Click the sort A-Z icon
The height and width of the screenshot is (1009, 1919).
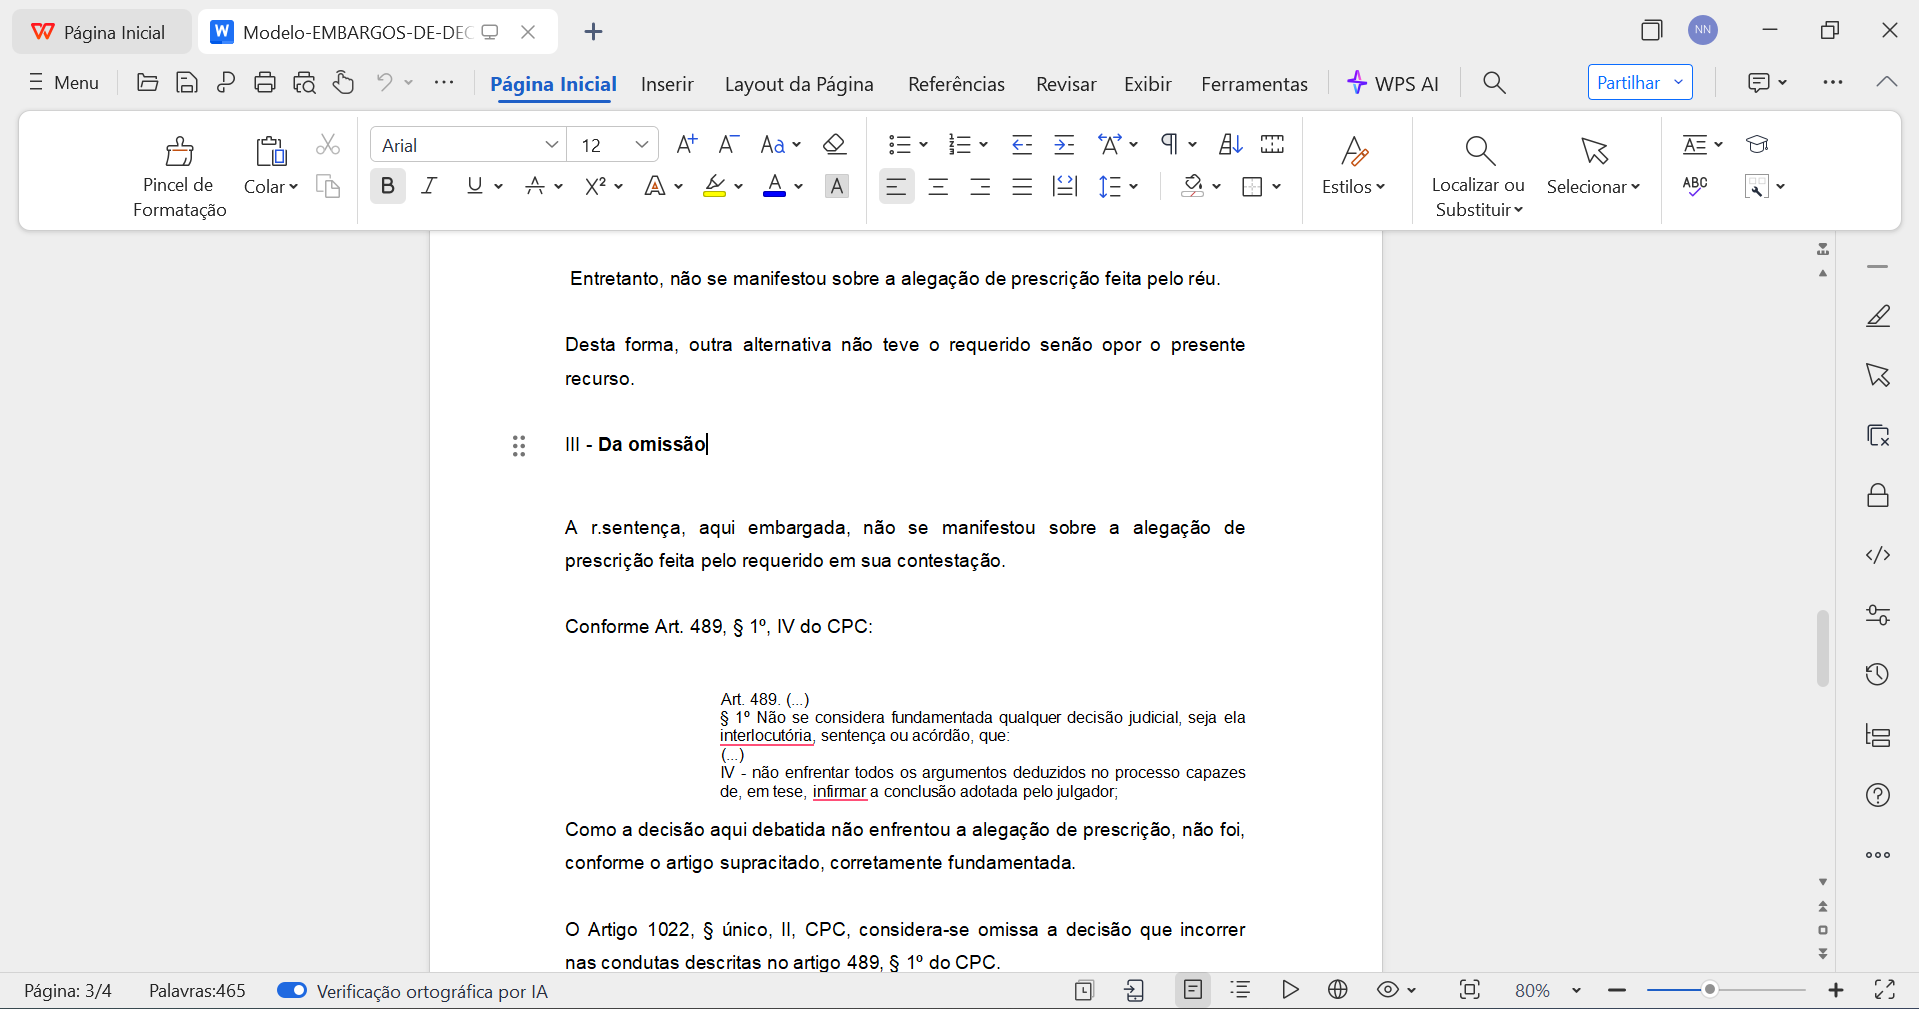click(1231, 145)
